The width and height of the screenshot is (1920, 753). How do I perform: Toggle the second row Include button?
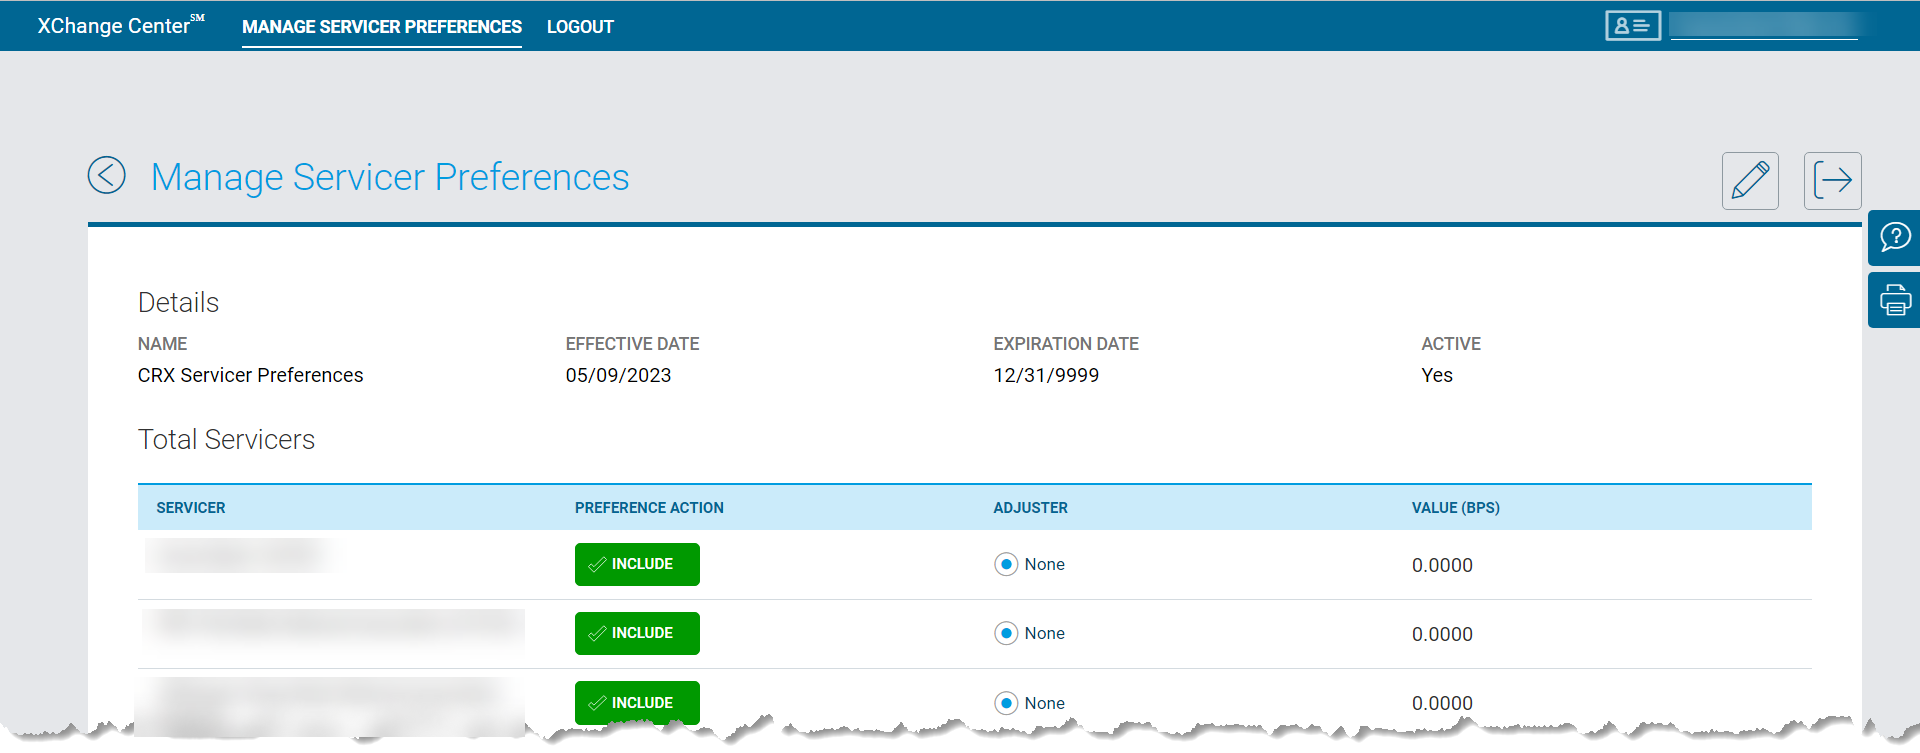point(637,634)
